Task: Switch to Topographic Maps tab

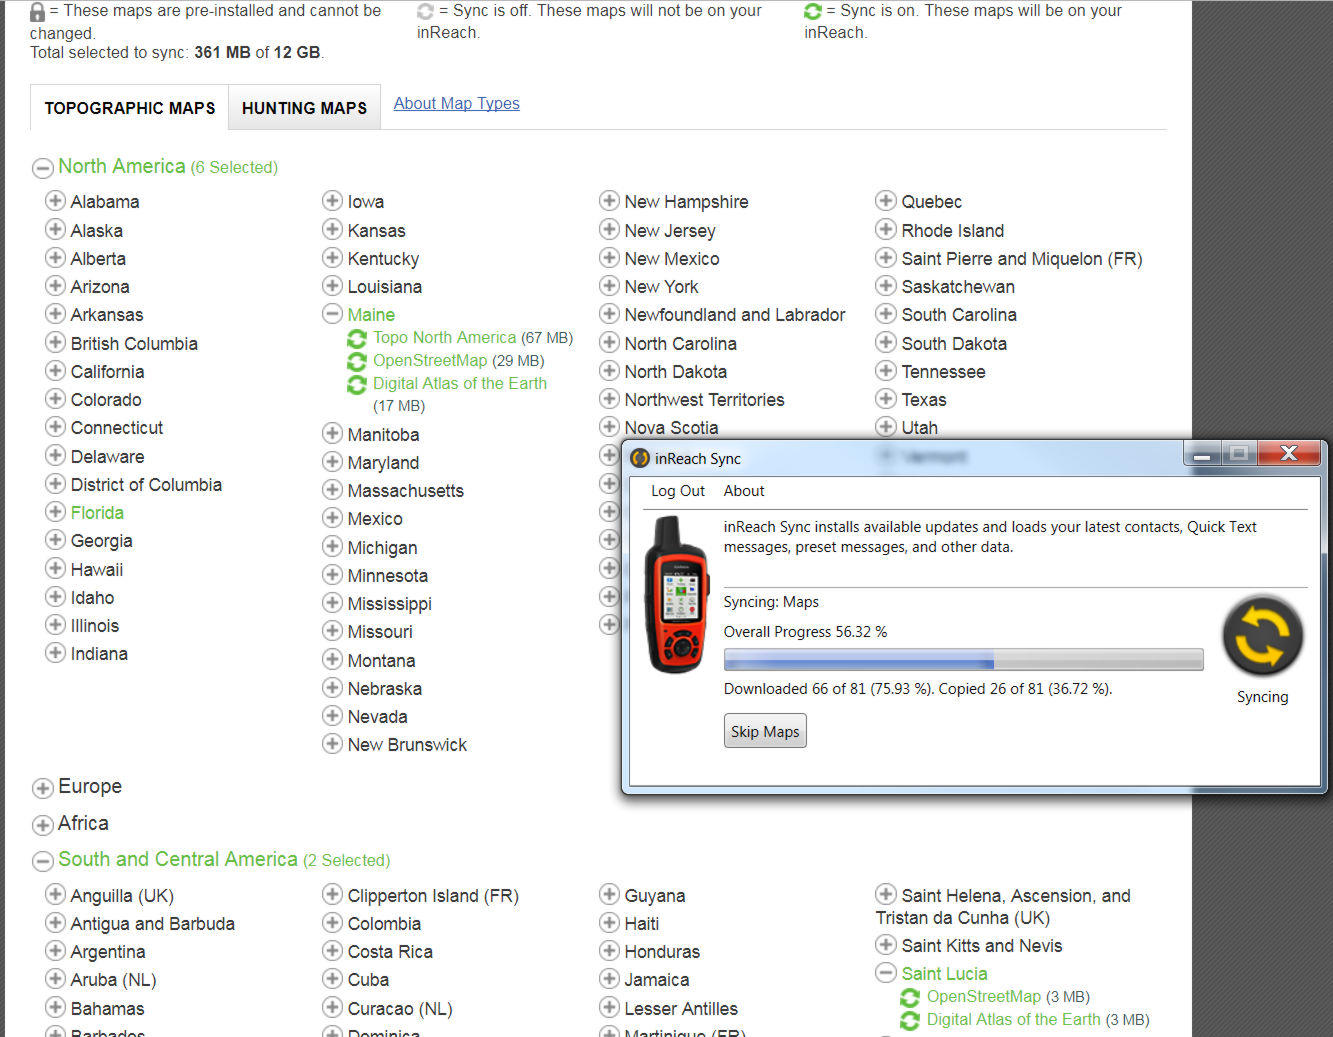Action: click(129, 108)
